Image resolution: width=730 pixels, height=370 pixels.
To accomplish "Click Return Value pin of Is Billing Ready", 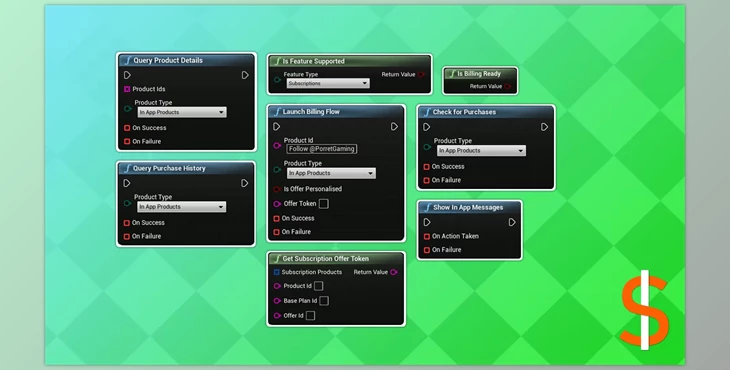I will [x=507, y=87].
